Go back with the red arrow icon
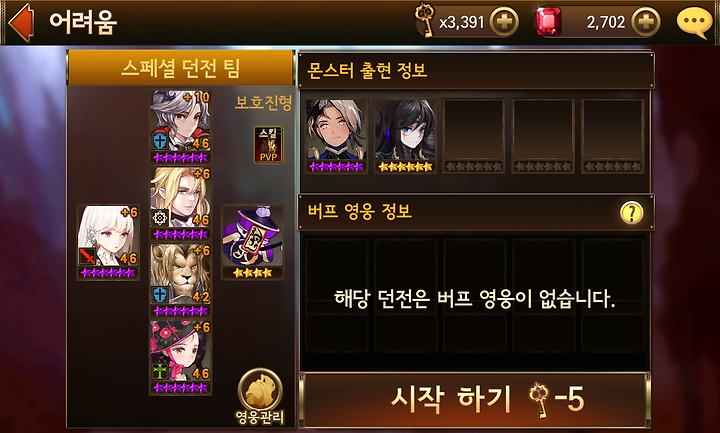The image size is (720, 433). (x=21, y=22)
